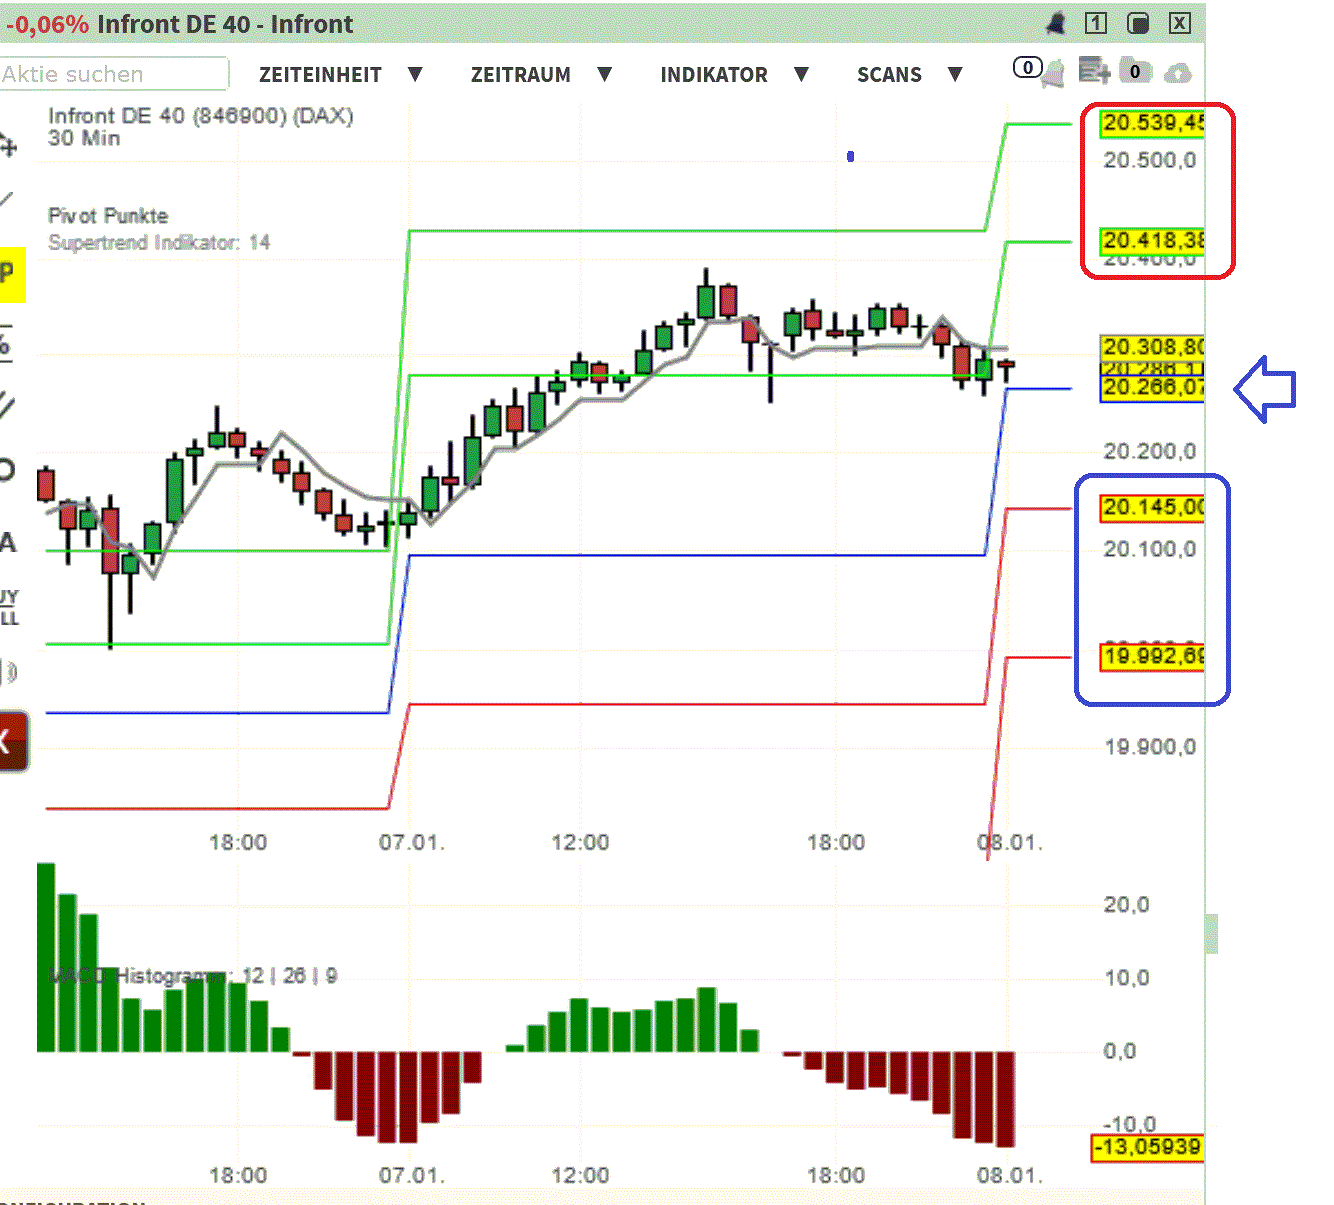
Task: Open the cloud upload icon
Action: click(x=1179, y=73)
